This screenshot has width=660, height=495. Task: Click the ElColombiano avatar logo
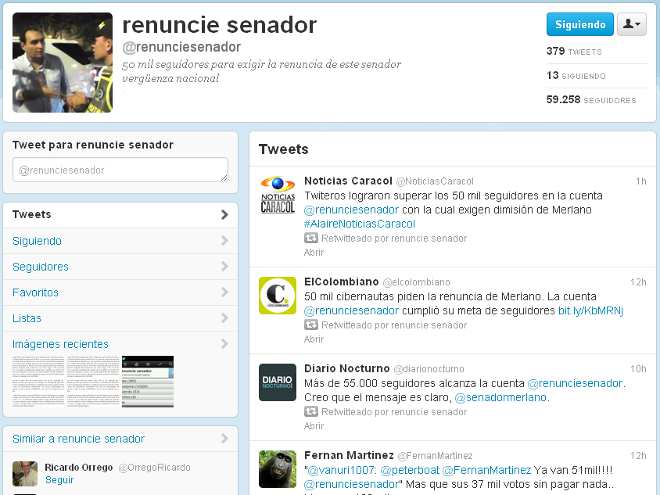[x=277, y=295]
